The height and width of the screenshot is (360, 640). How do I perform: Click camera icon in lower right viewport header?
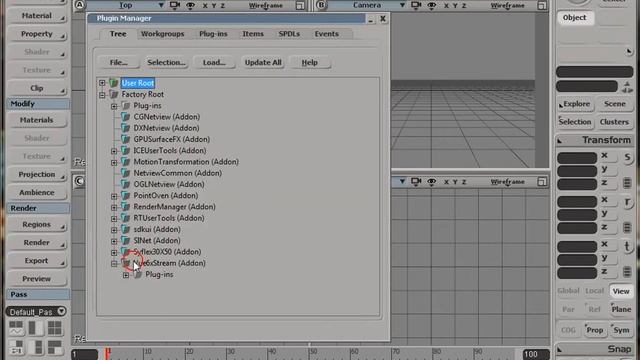tap(416, 182)
